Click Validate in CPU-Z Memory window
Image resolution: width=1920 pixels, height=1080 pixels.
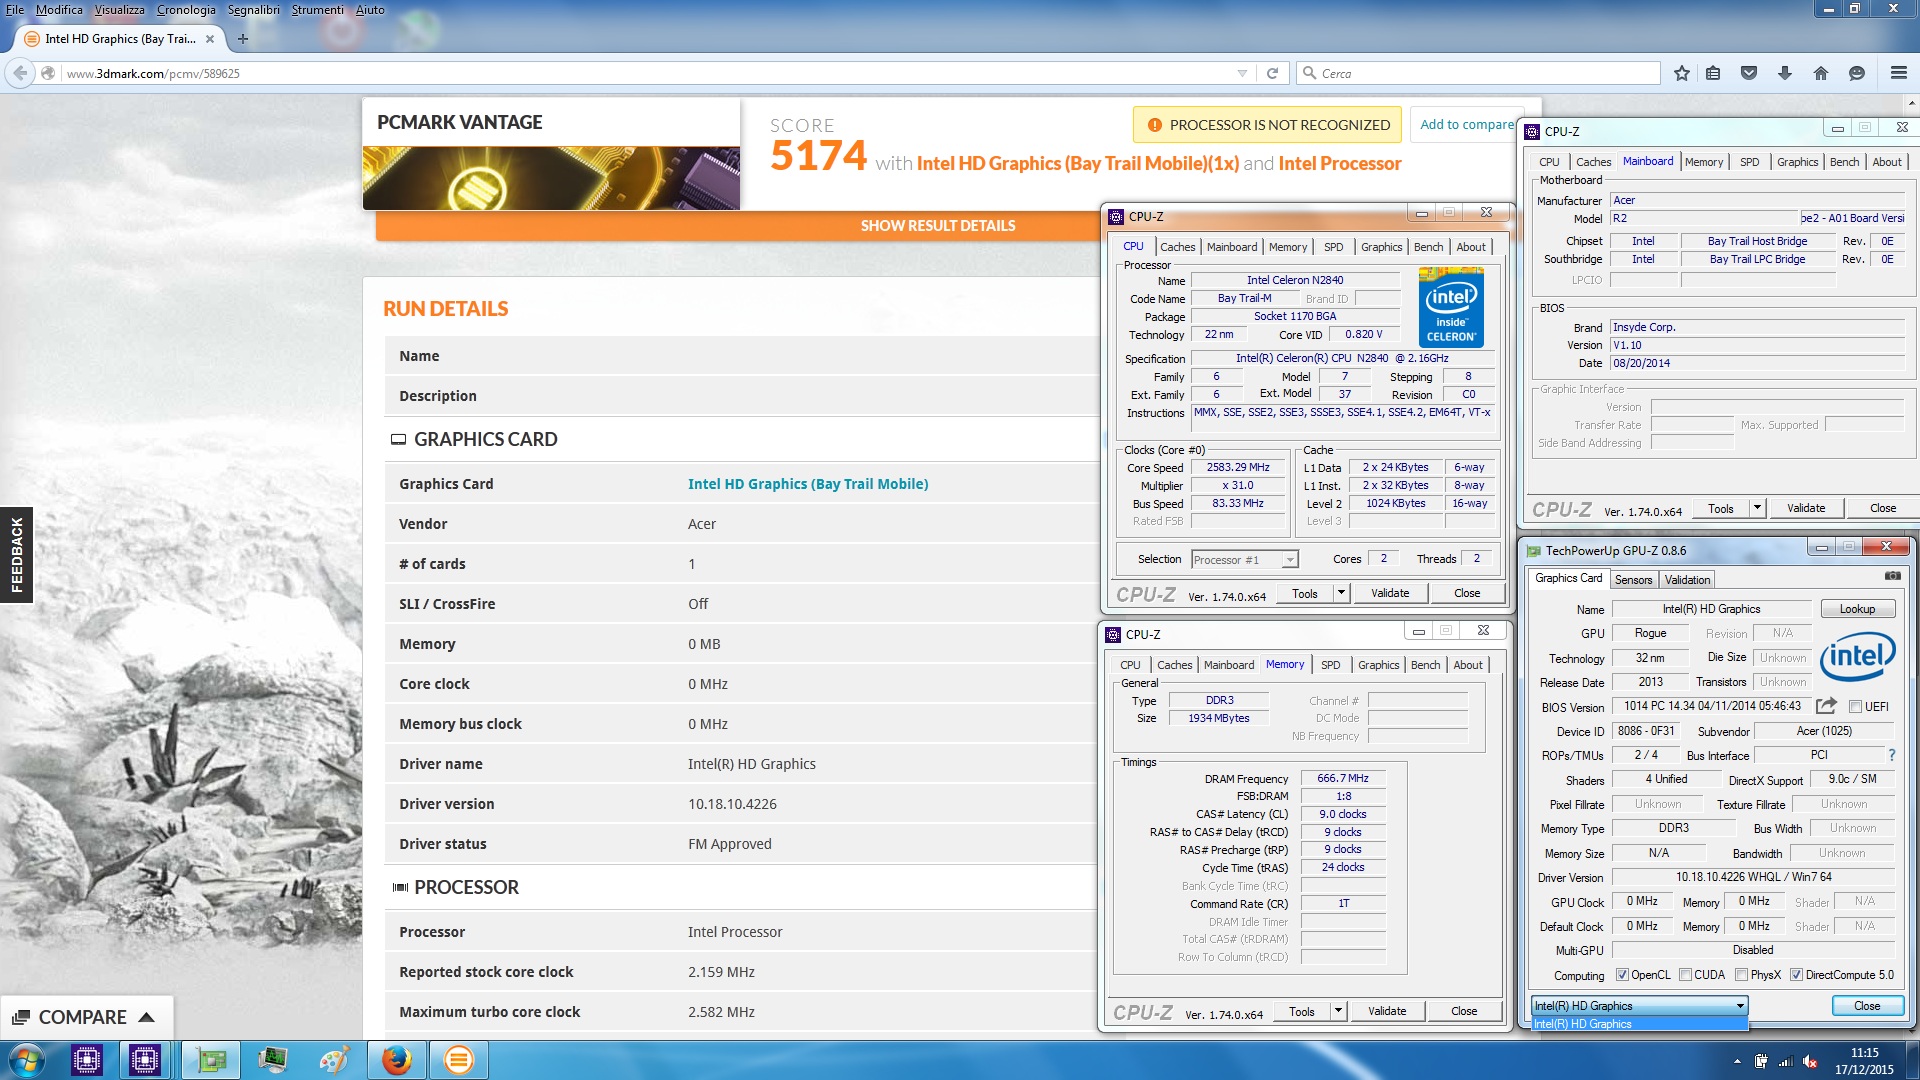pyautogui.click(x=1387, y=1011)
